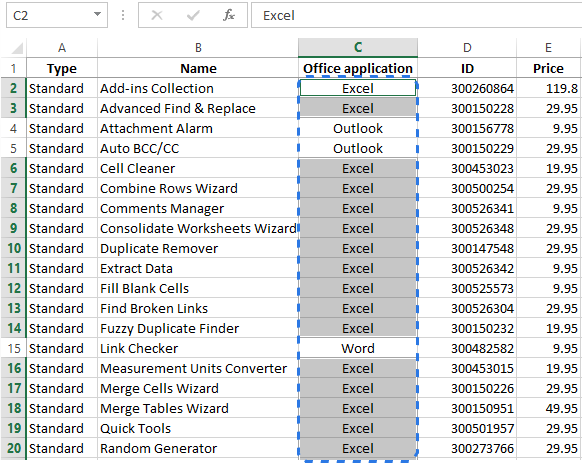The height and width of the screenshot is (463, 582).
Task: Click the Merge Cells Wizard cell
Action: tap(198, 388)
